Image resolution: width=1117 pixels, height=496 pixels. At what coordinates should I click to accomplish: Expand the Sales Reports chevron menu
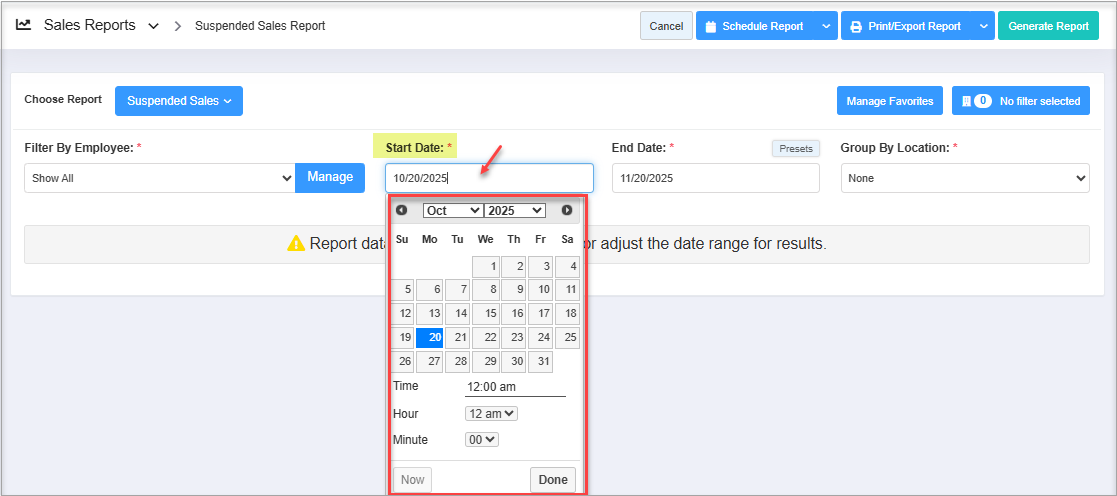(153, 26)
